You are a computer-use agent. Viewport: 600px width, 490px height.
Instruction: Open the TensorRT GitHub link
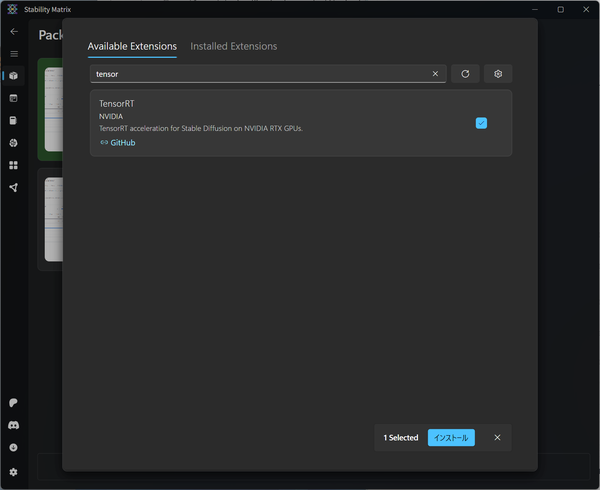122,143
